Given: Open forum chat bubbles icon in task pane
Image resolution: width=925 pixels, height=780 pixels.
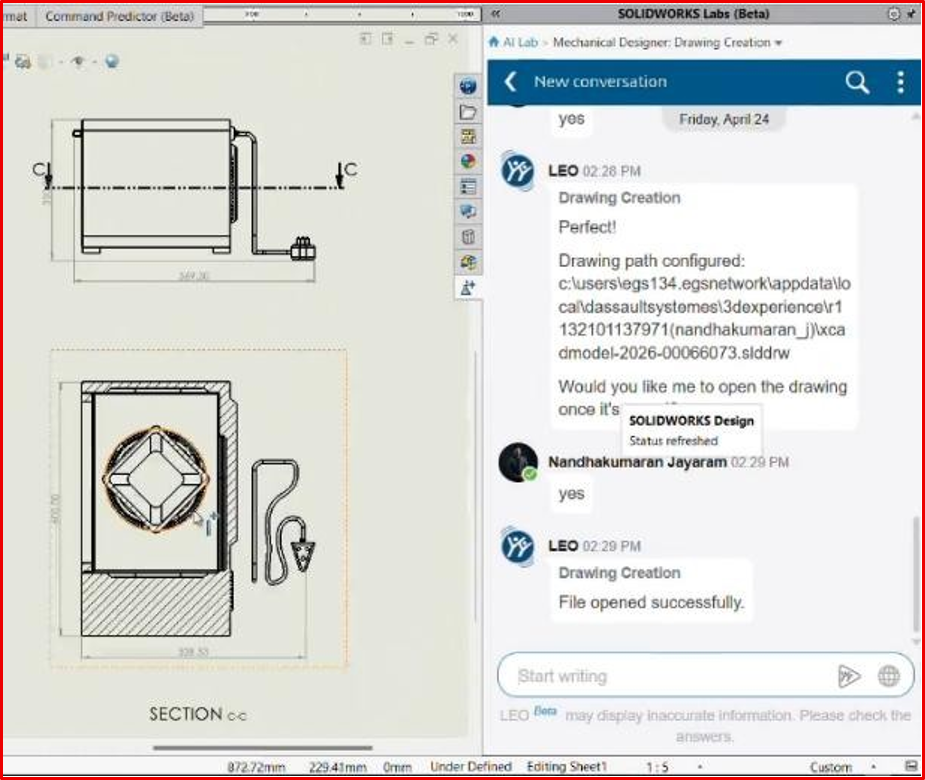Looking at the screenshot, I should pyautogui.click(x=468, y=212).
